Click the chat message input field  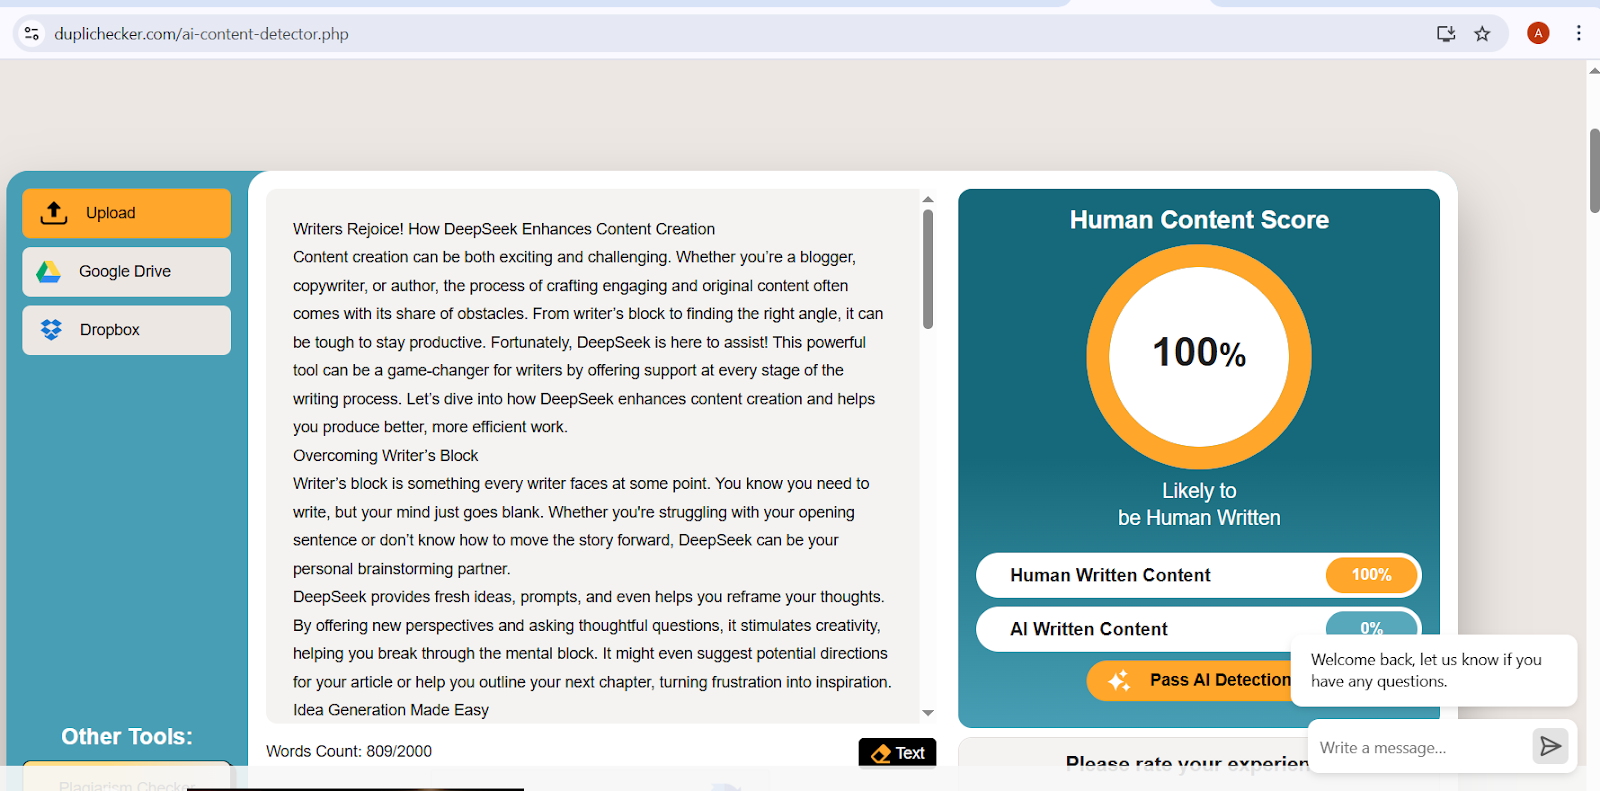1420,747
